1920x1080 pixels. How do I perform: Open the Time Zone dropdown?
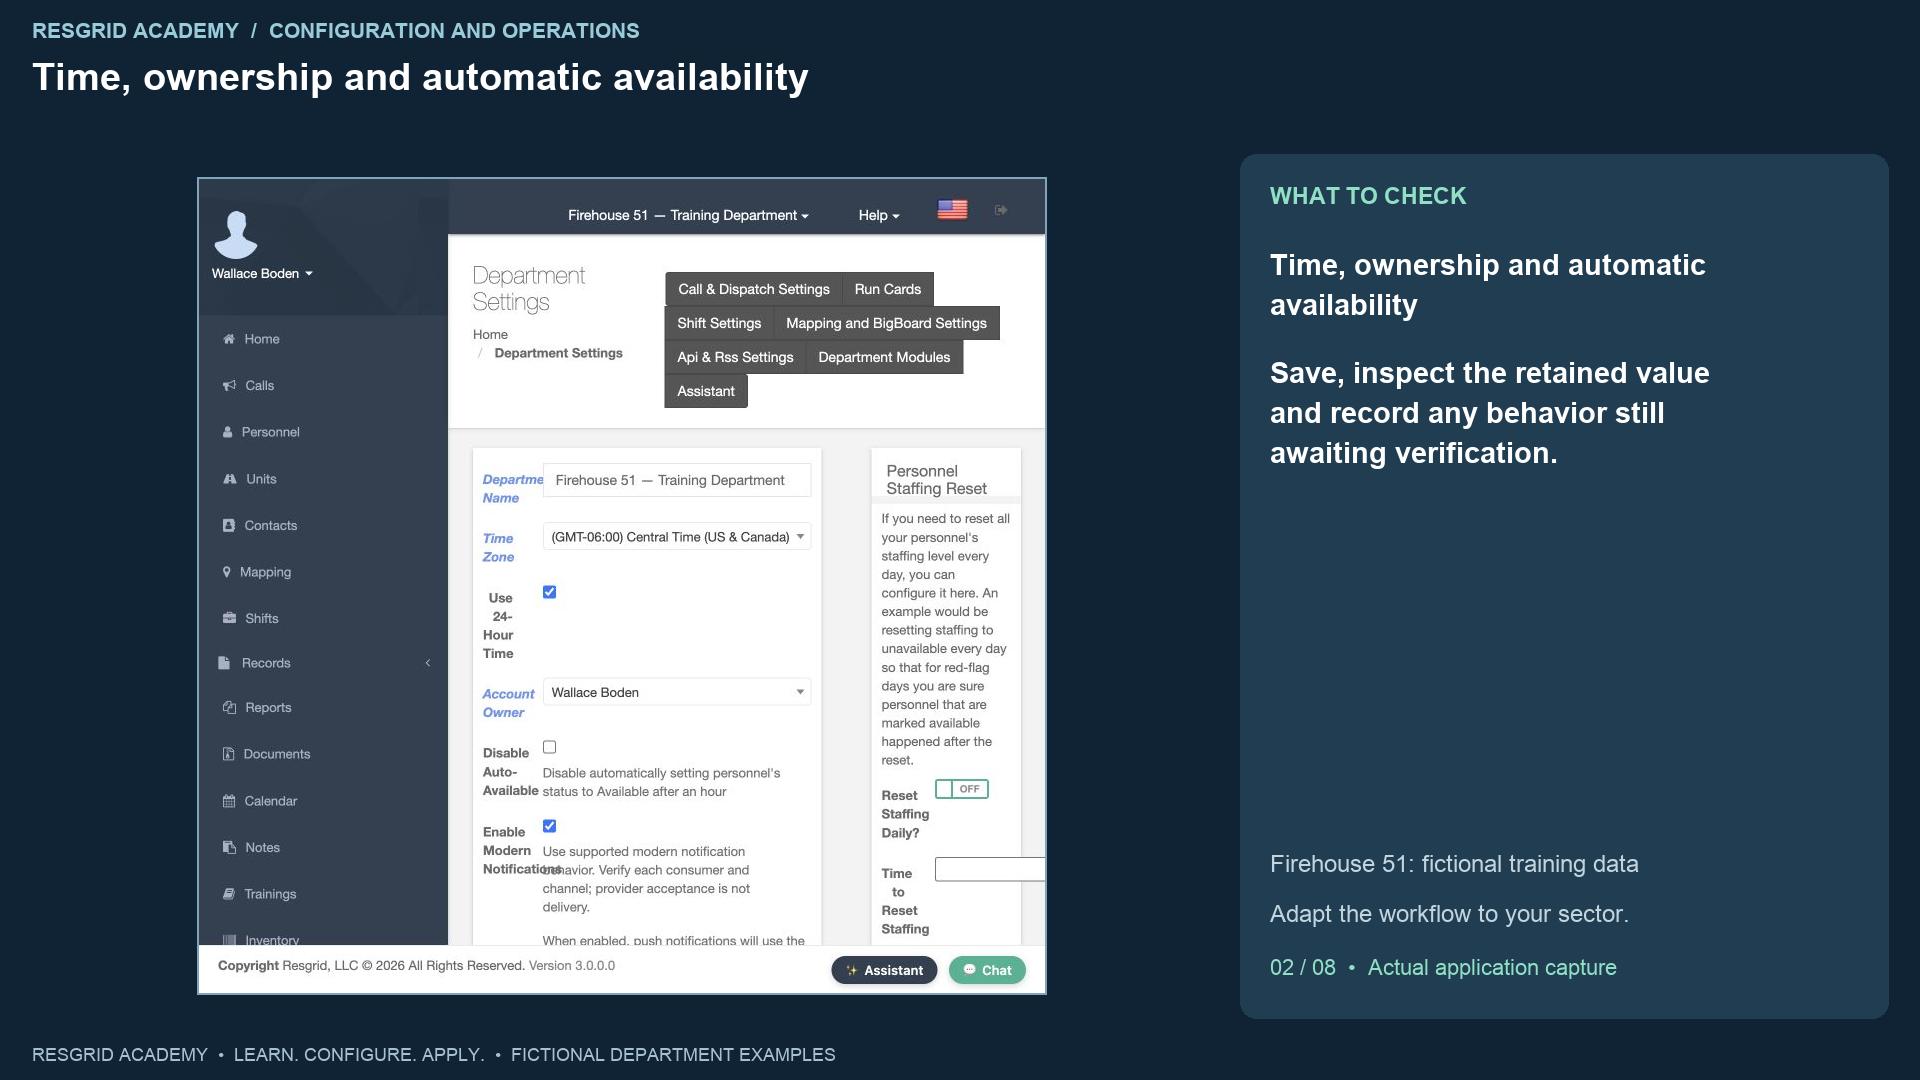[677, 537]
